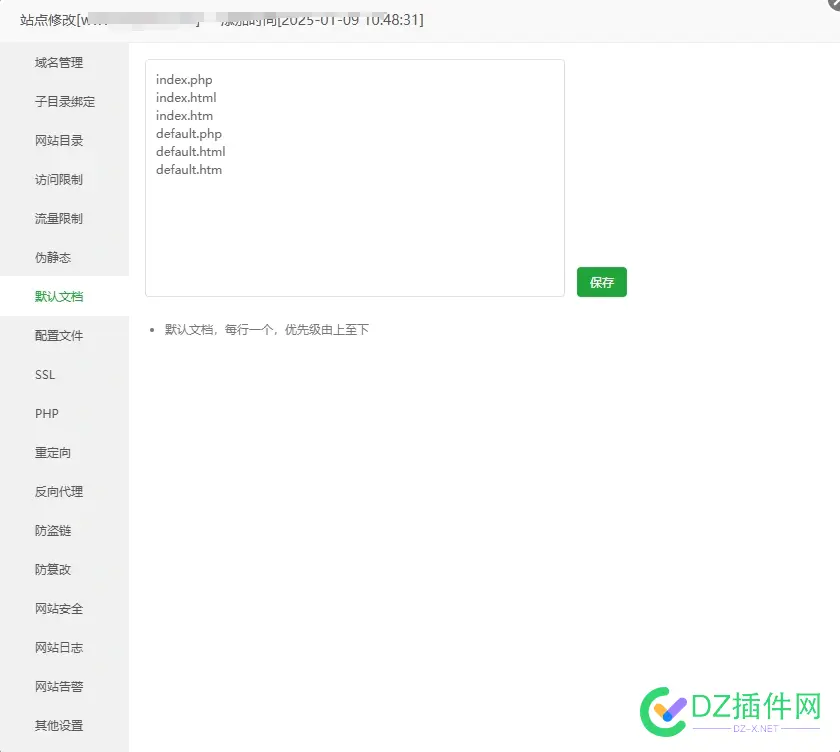Select the active 默认文档 tab

59,297
